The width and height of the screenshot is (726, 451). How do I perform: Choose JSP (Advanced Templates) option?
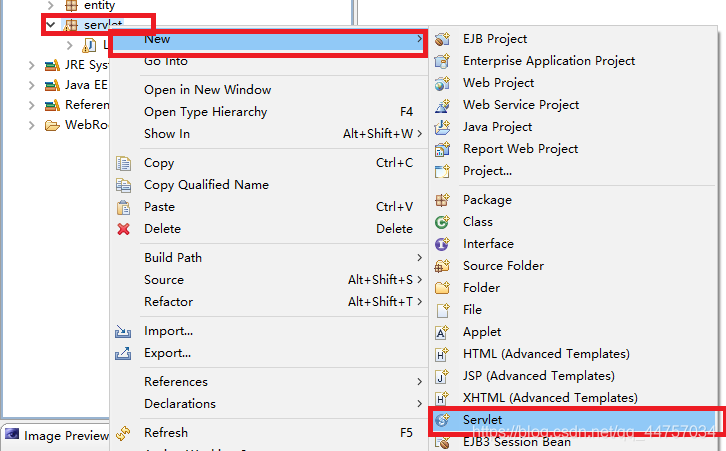click(x=538, y=376)
